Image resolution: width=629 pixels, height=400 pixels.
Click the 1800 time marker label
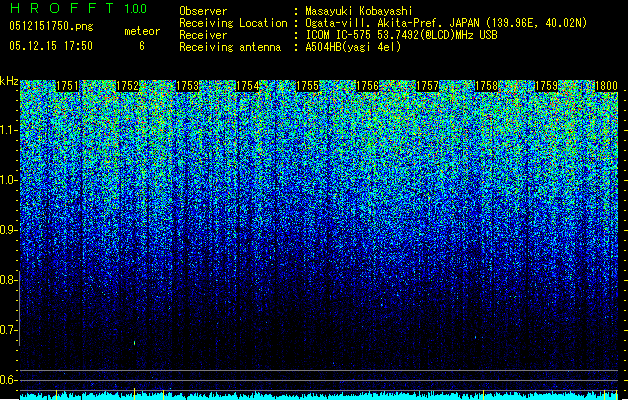(x=606, y=86)
